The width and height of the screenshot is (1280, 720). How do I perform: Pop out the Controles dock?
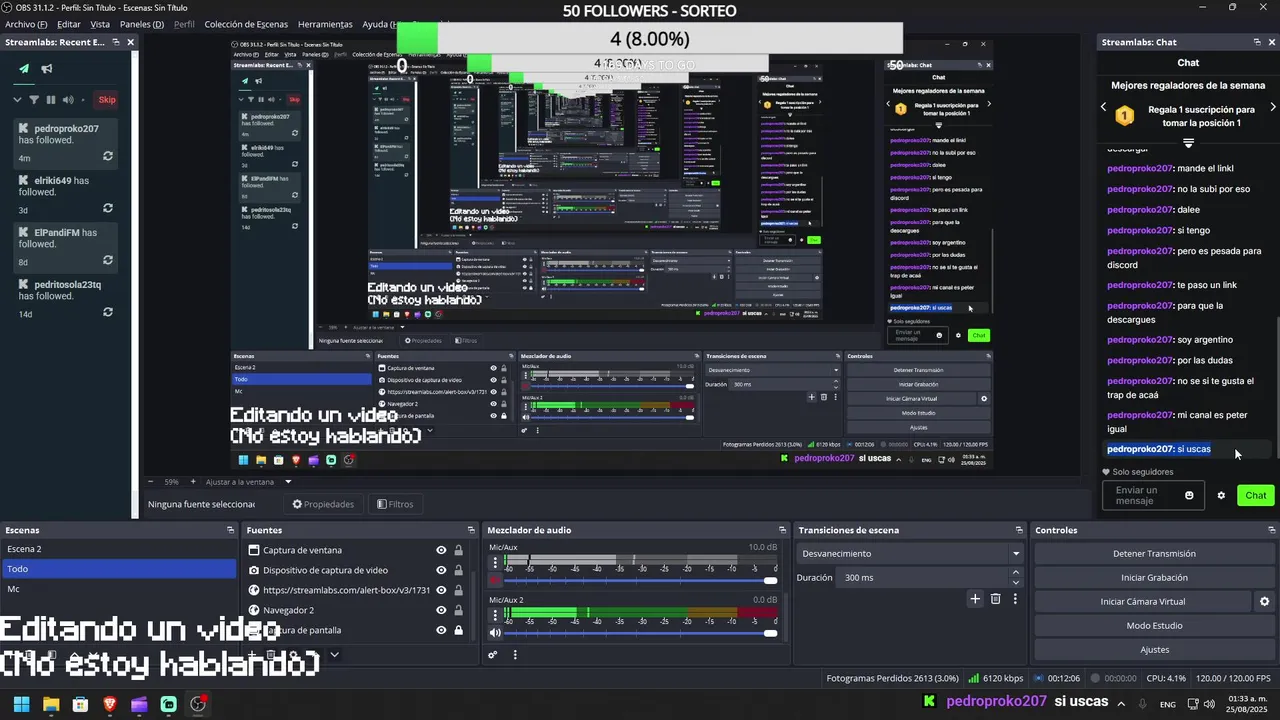[1272, 530]
